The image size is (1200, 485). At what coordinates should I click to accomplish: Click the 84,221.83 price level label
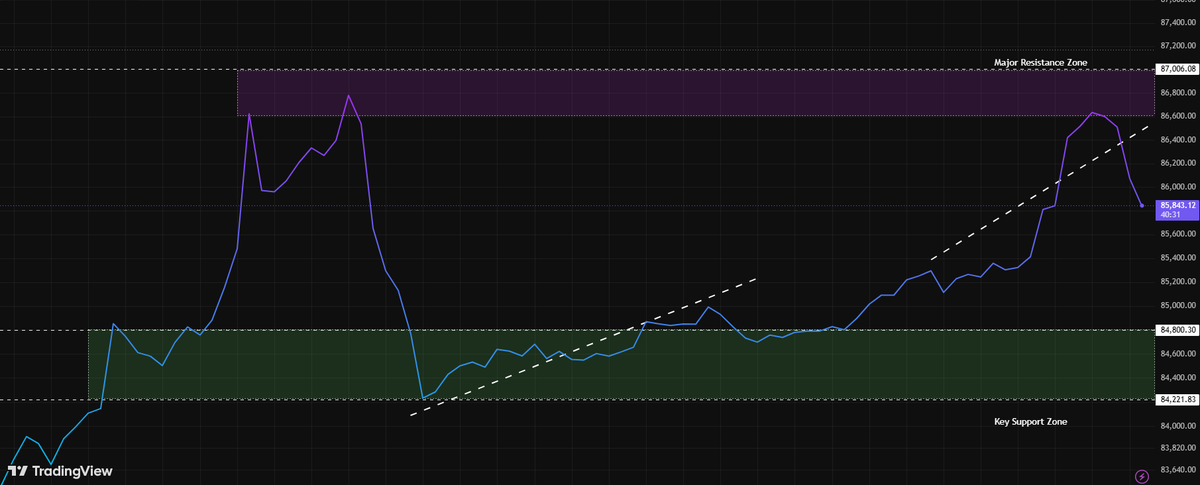coord(1178,399)
